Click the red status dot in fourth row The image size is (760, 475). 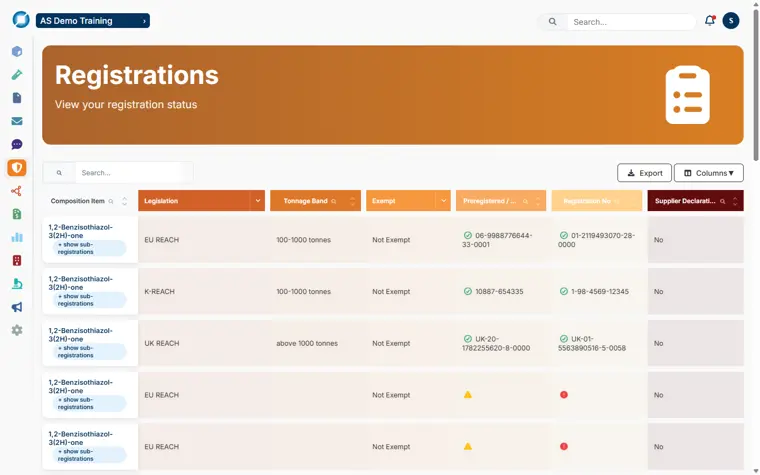pos(564,395)
